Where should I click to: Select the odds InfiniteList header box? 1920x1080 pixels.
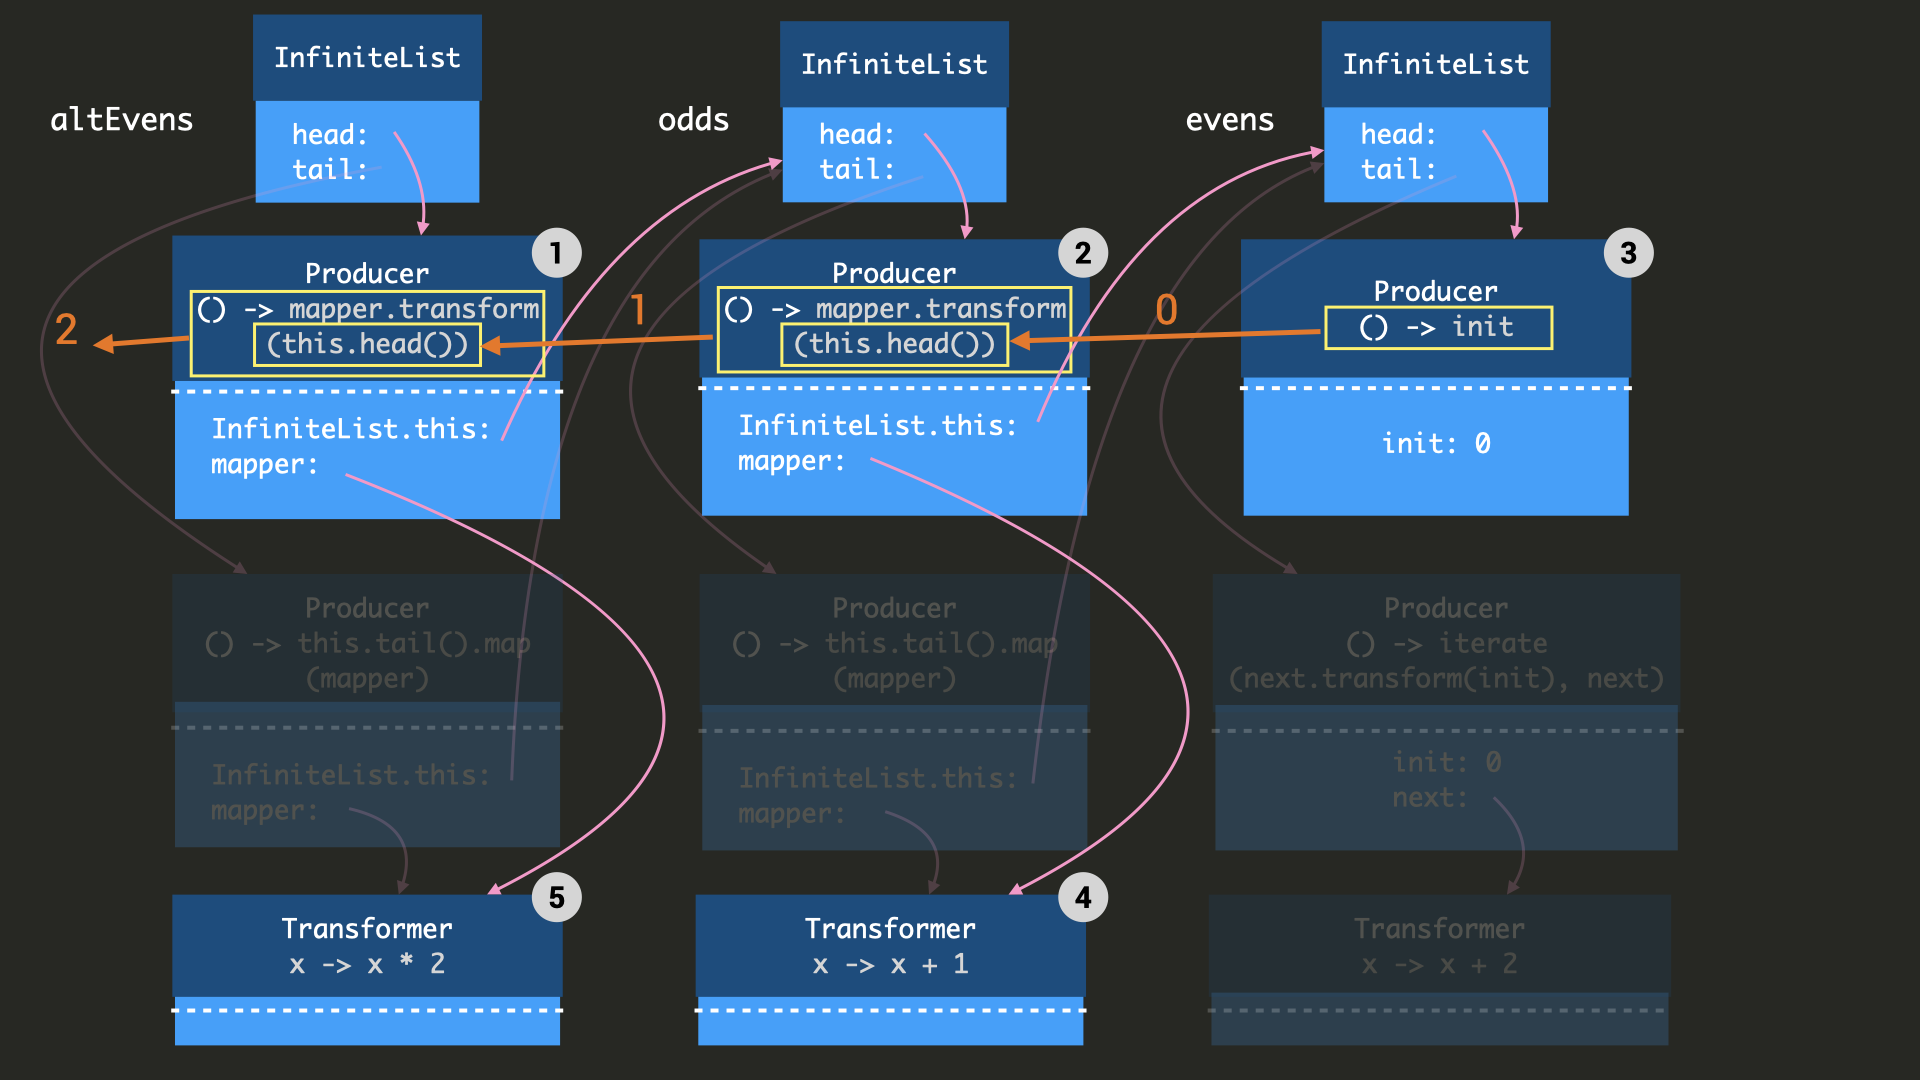(894, 64)
